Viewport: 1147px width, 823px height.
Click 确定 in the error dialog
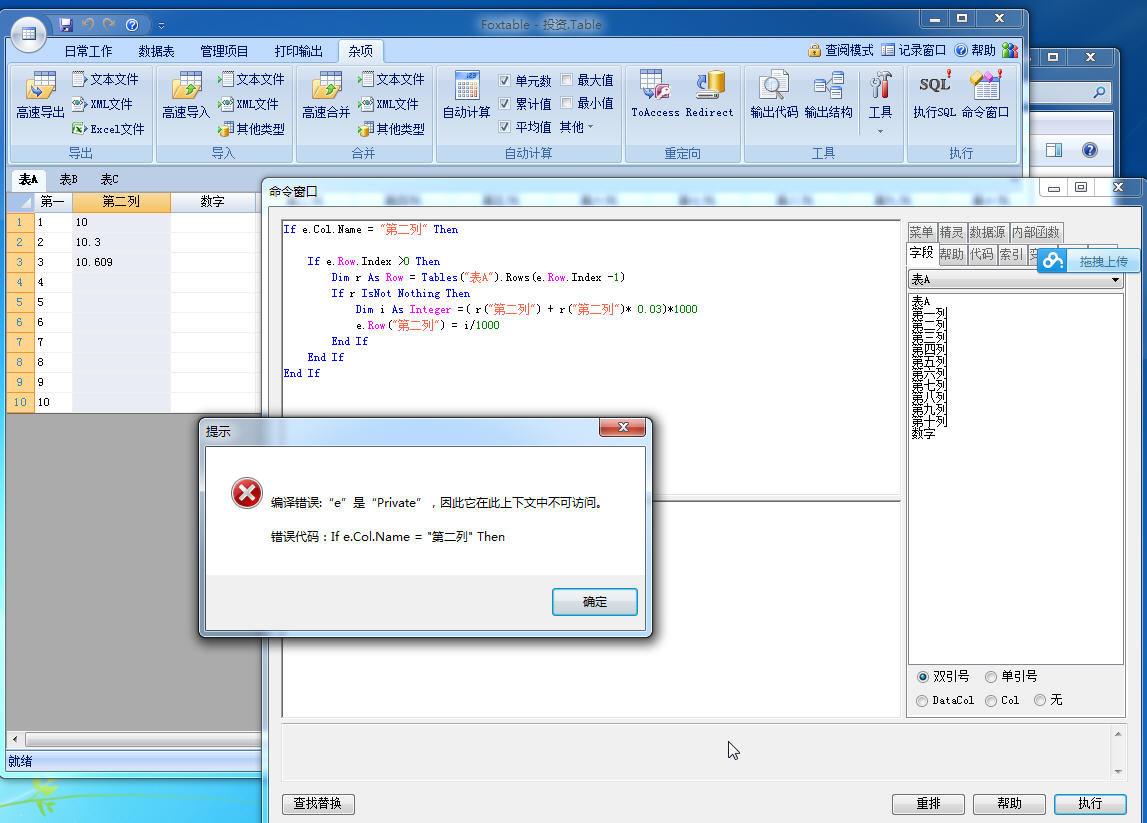click(x=595, y=601)
